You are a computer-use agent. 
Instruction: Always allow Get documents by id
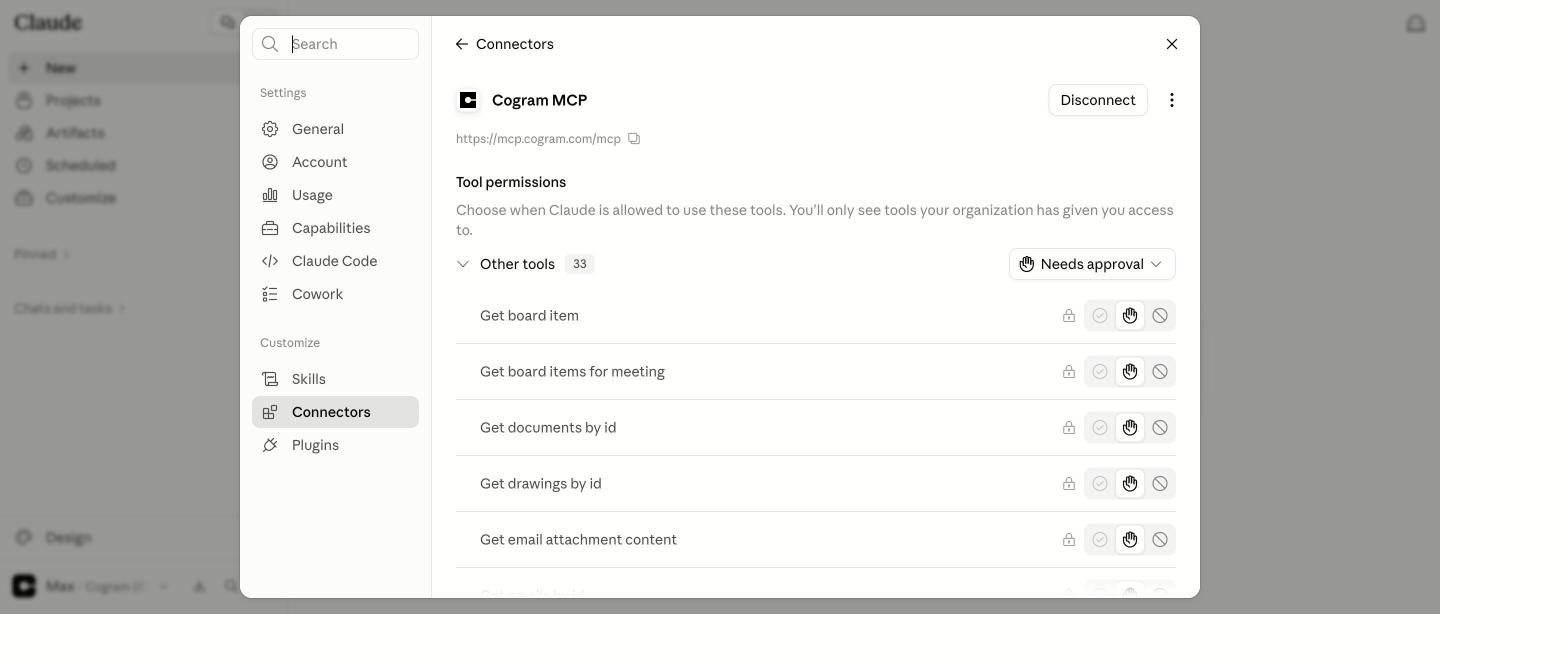(1100, 428)
